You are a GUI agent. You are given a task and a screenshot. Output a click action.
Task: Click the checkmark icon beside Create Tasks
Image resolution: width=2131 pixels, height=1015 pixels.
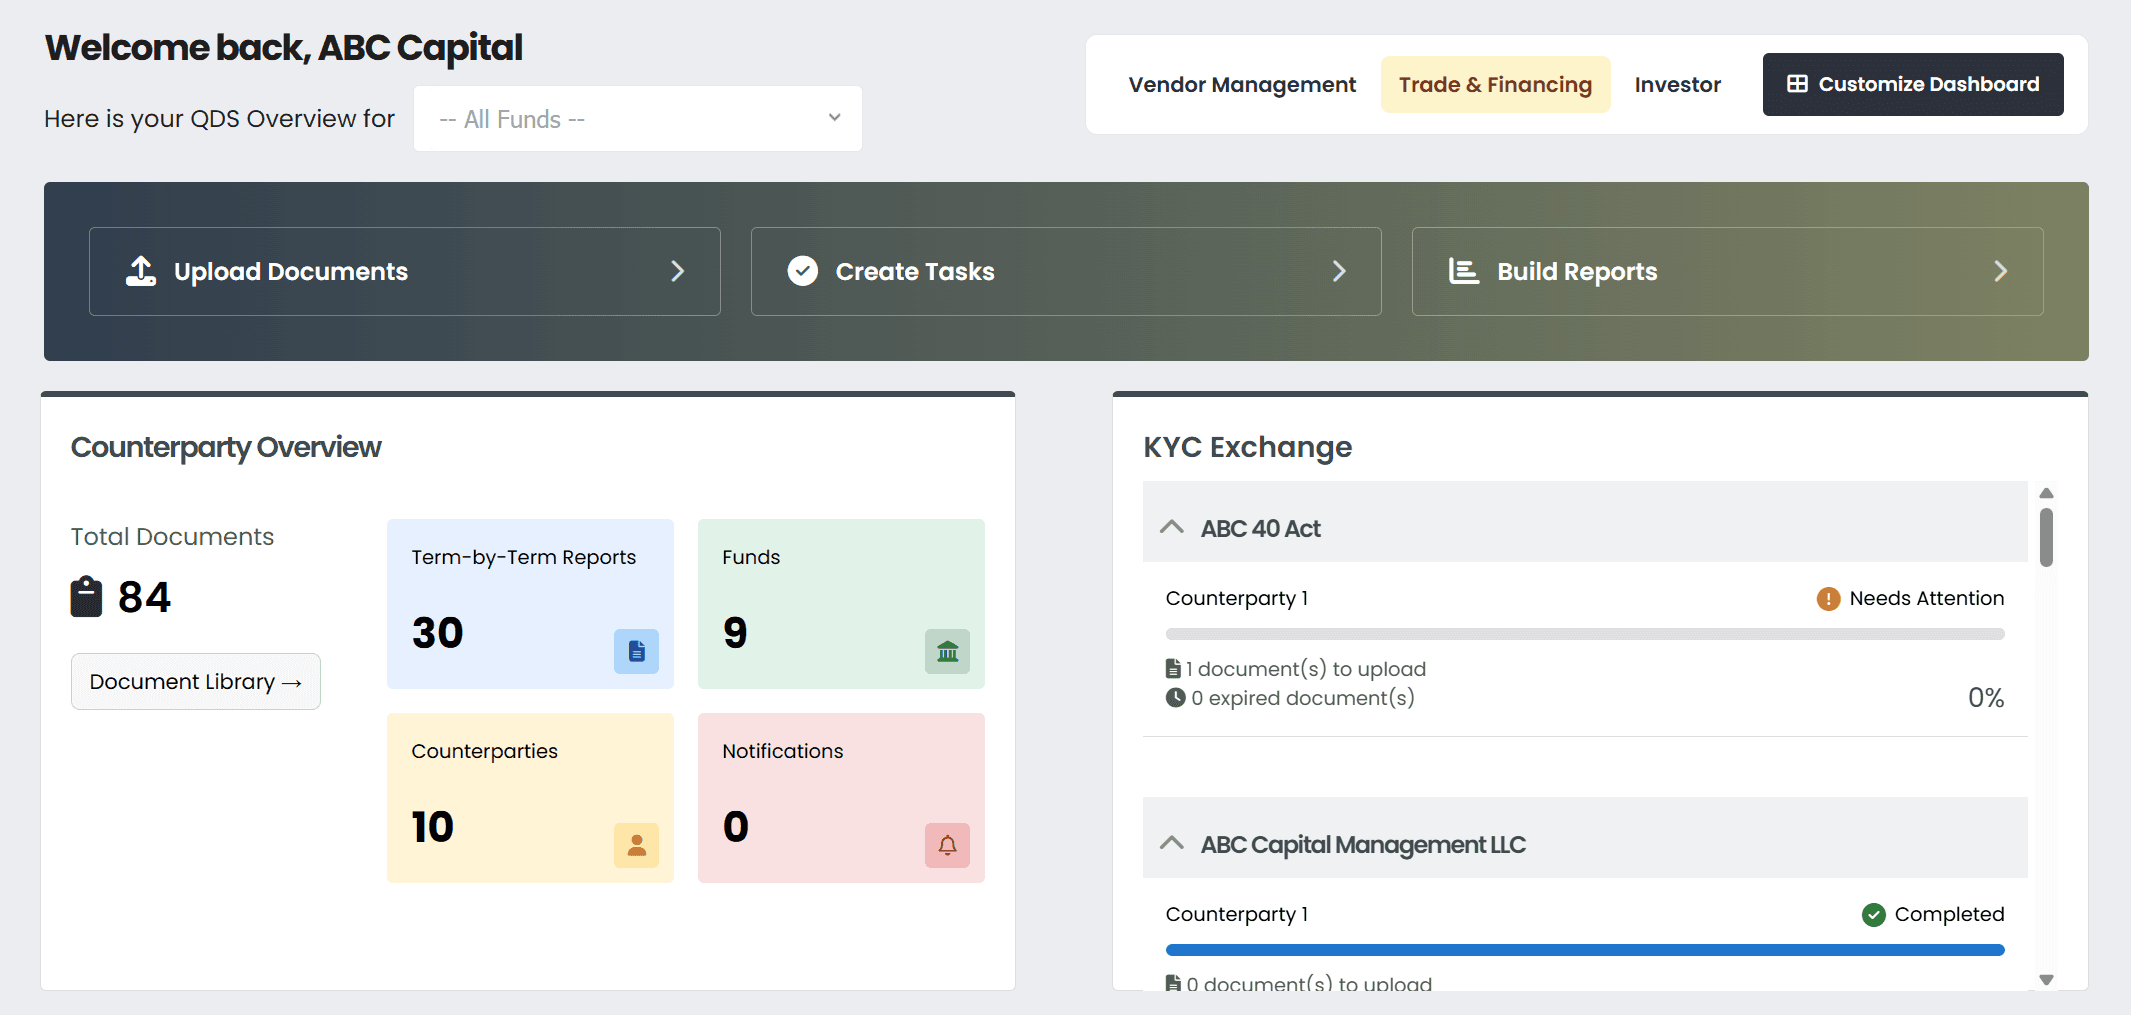pyautogui.click(x=802, y=271)
